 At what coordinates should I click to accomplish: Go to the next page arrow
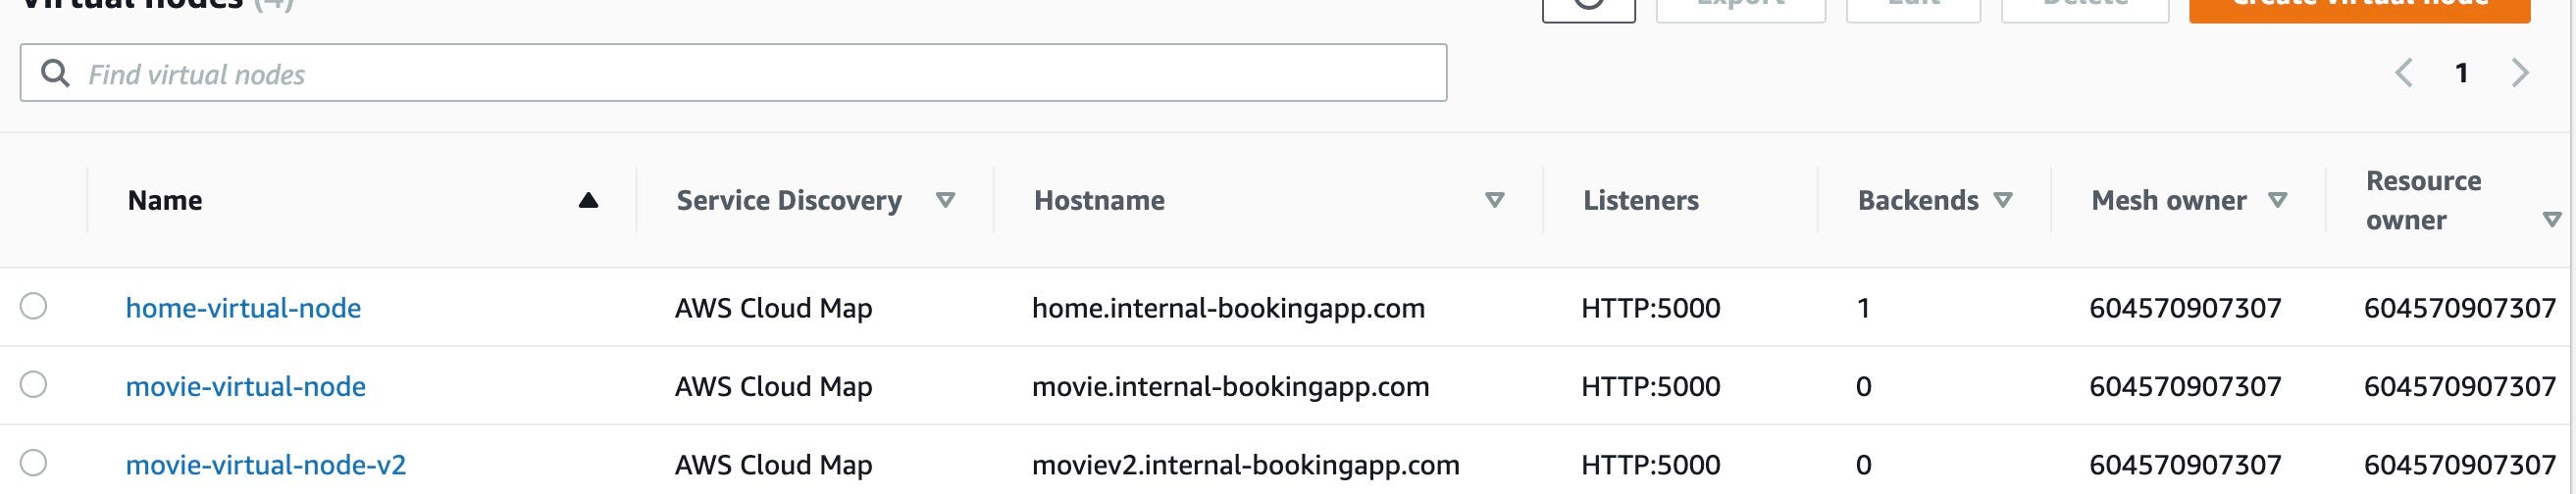click(x=2520, y=73)
